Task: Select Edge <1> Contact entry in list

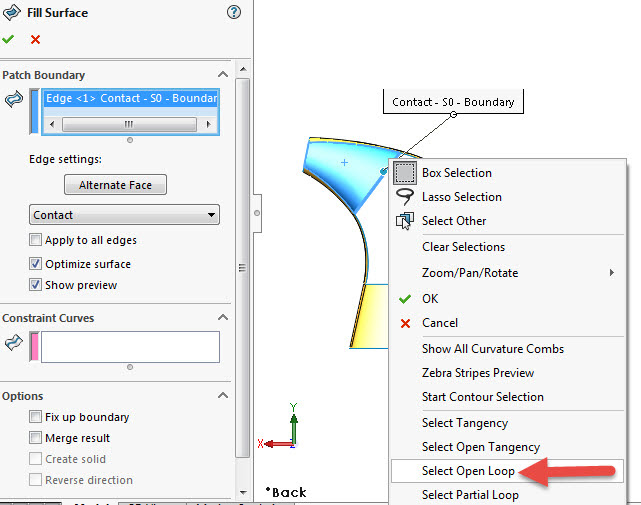Action: pos(131,98)
